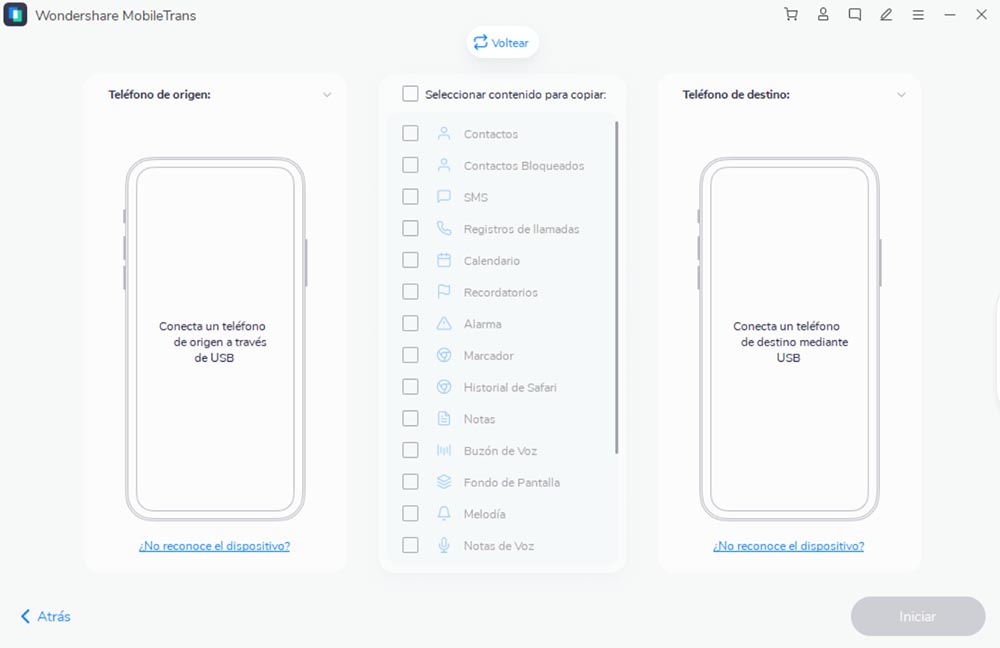Click the Iniciar button
This screenshot has height=648, width=1000.
(918, 616)
